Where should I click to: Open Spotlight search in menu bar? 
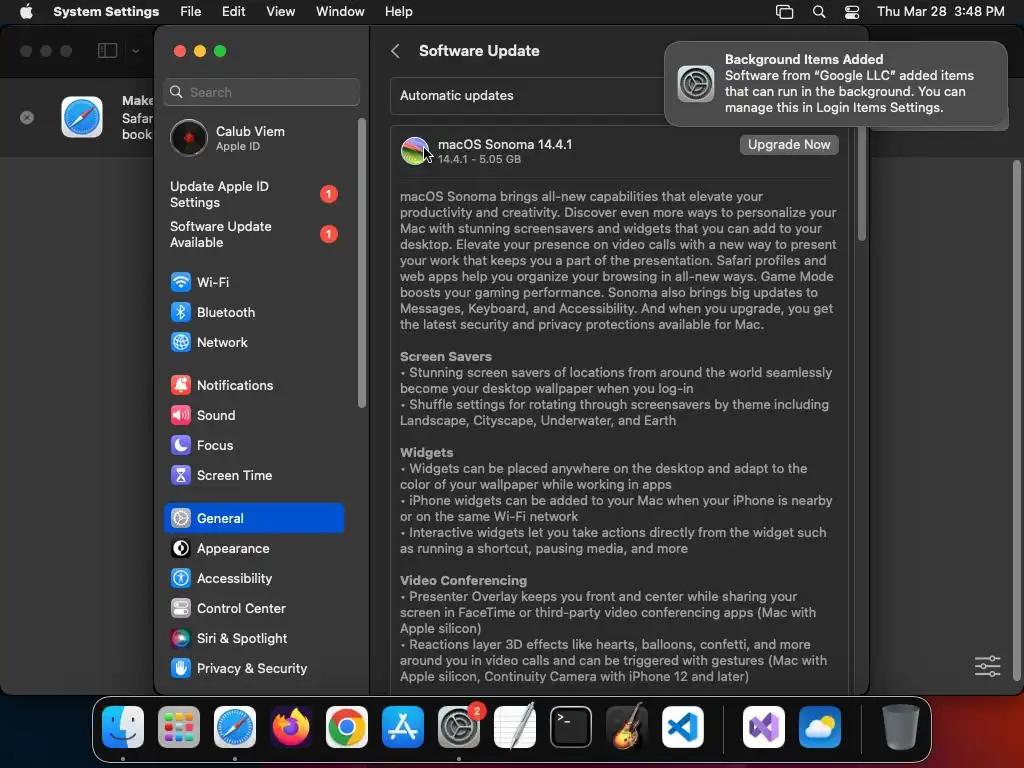pos(819,12)
